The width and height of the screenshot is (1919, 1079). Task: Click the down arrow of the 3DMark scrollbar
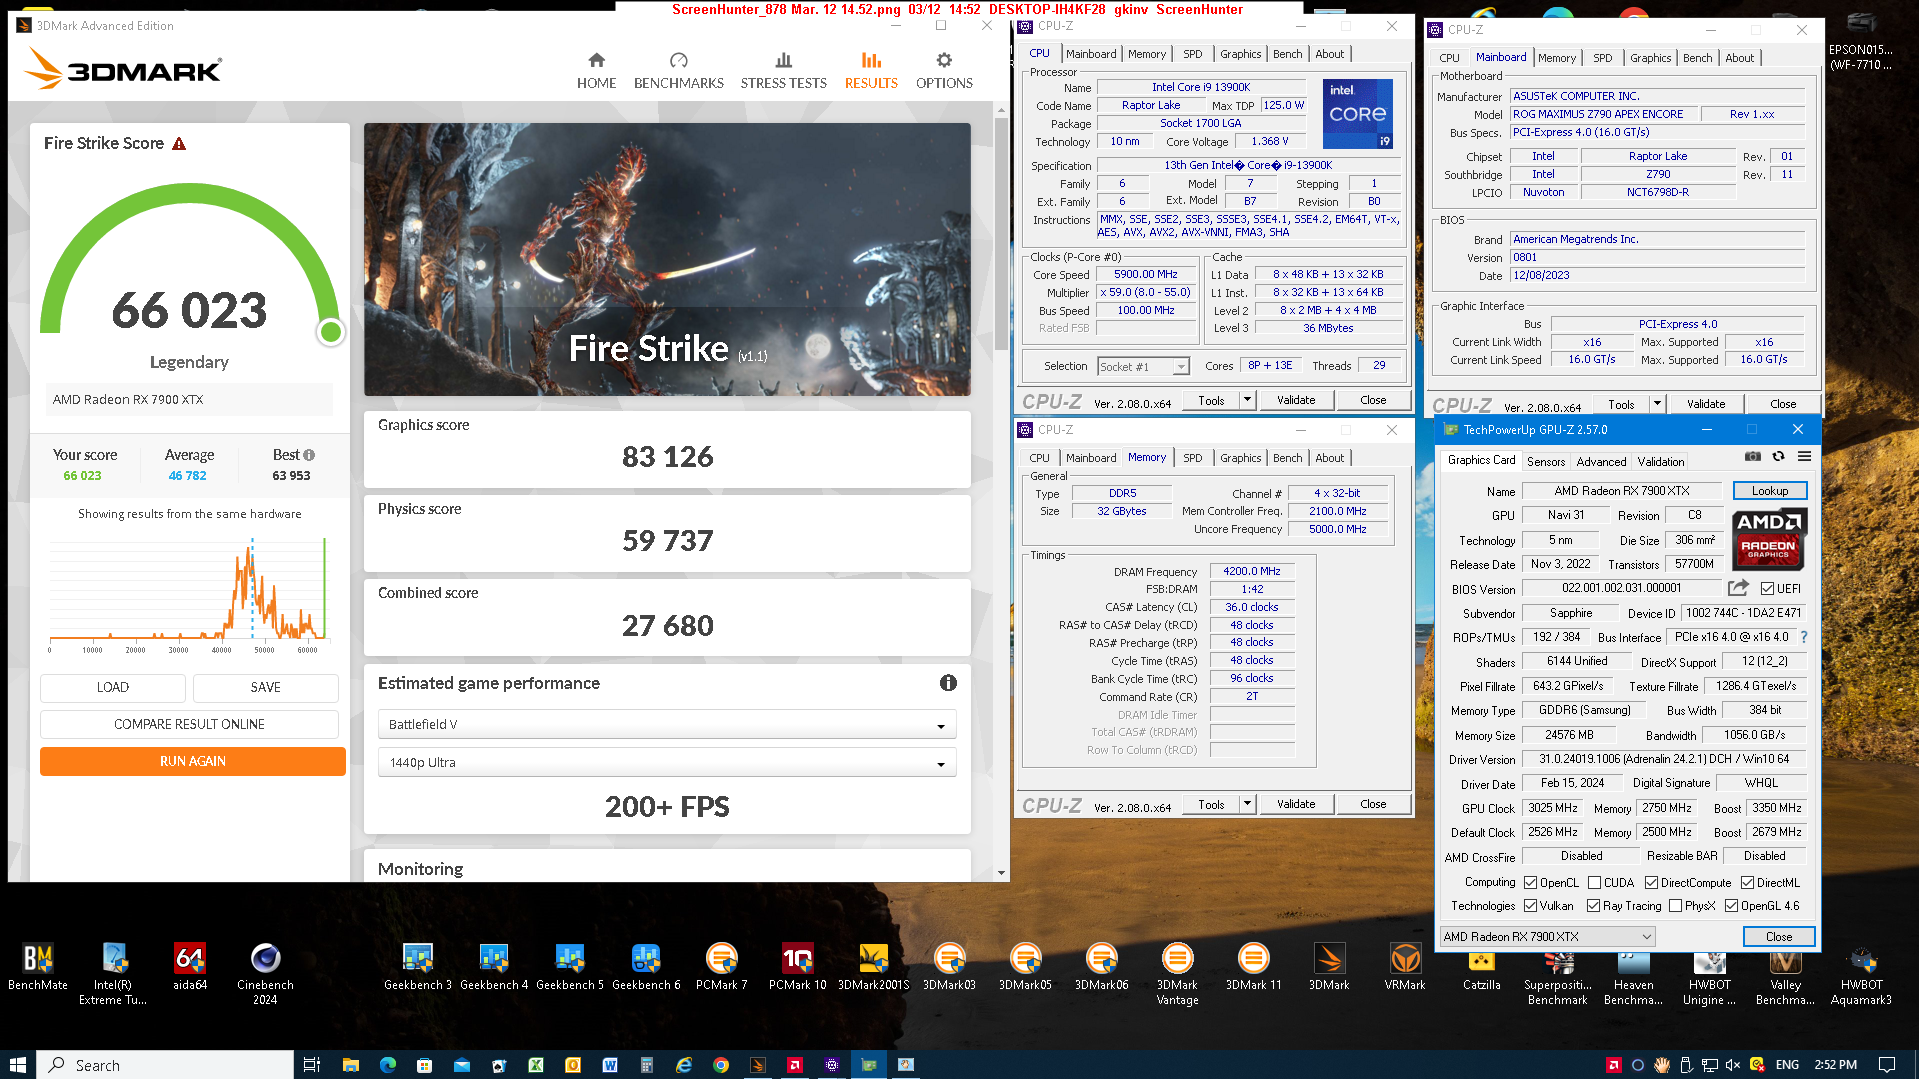pos(1001,873)
